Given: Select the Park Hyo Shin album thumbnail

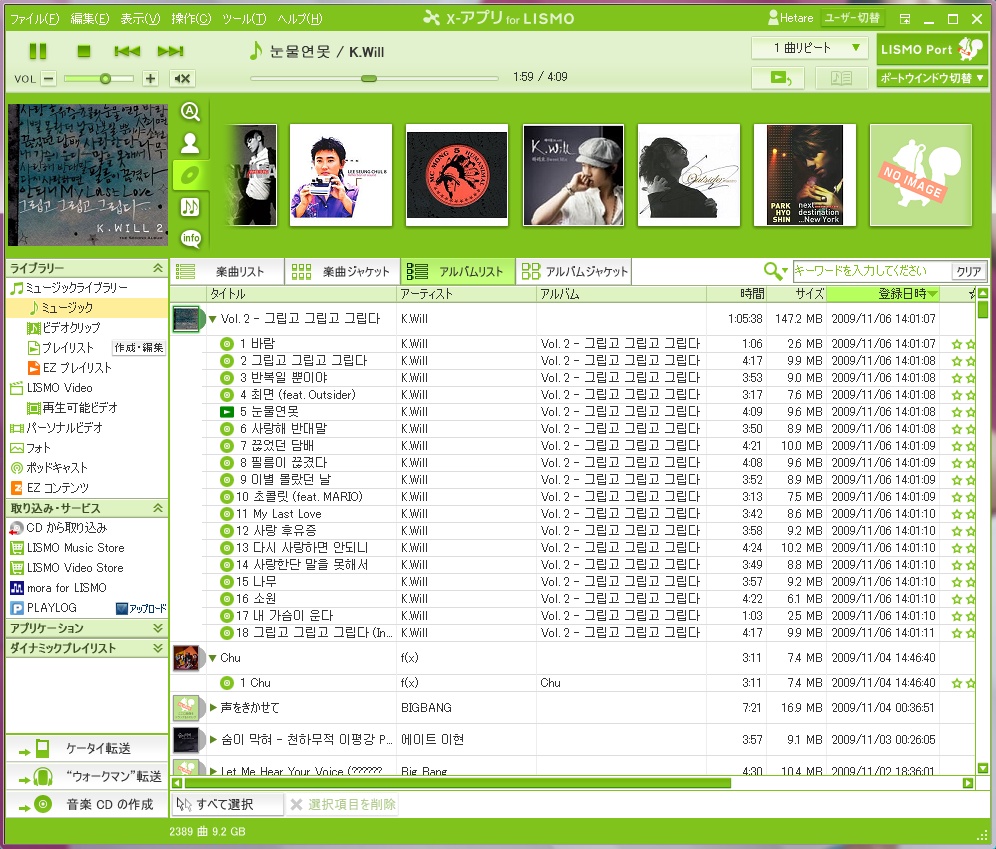Looking at the screenshot, I should pos(804,175).
